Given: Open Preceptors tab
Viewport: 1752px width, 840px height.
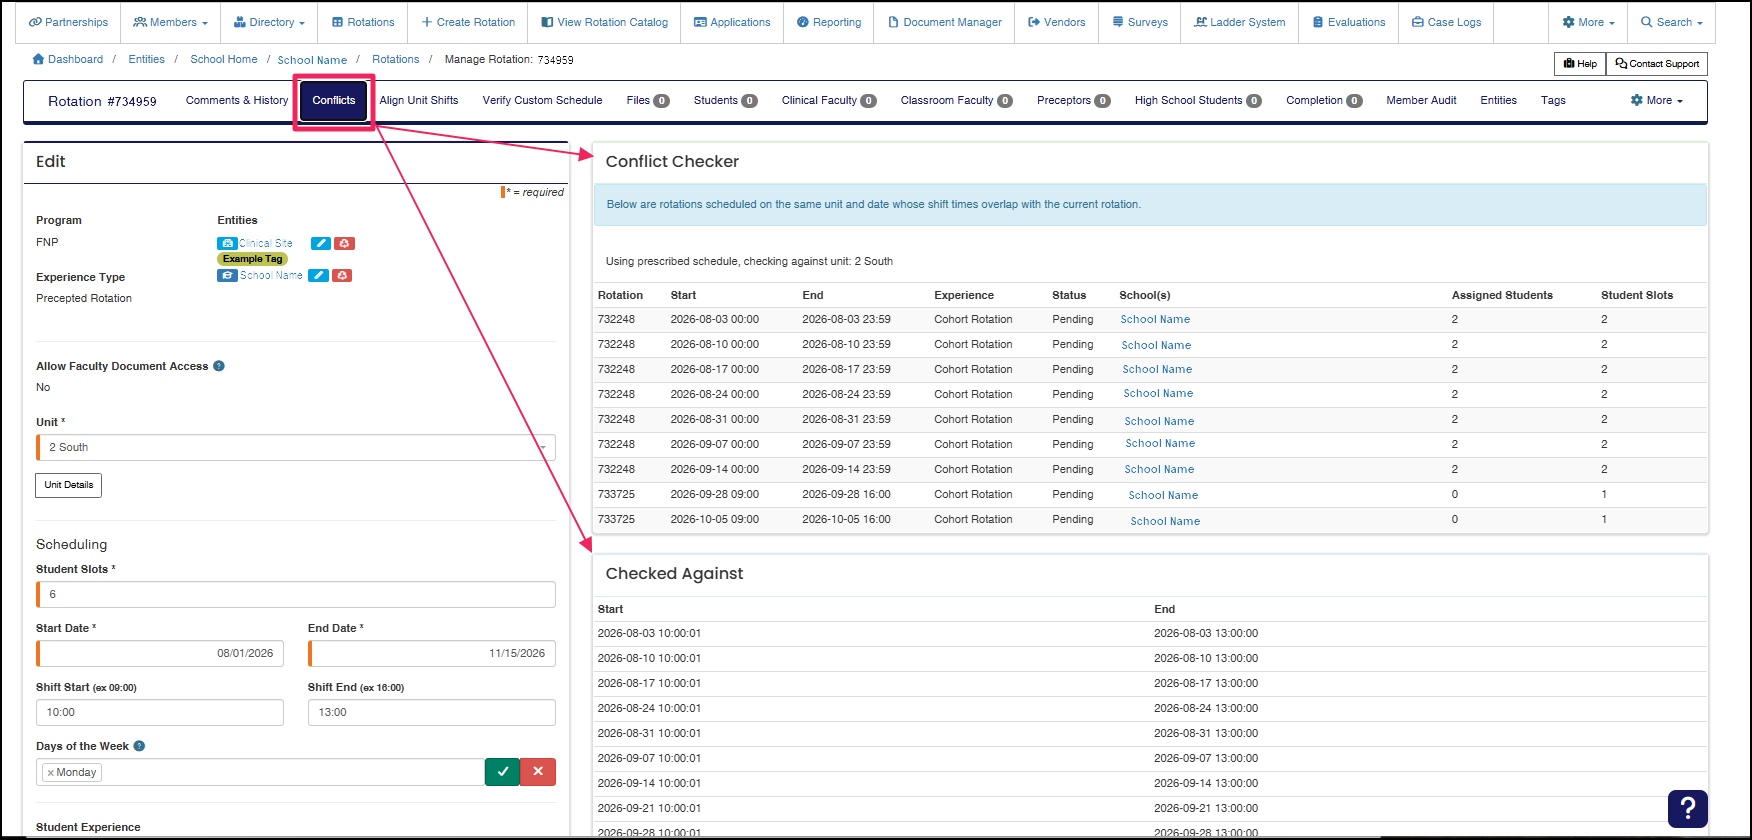Looking at the screenshot, I should [x=1073, y=100].
